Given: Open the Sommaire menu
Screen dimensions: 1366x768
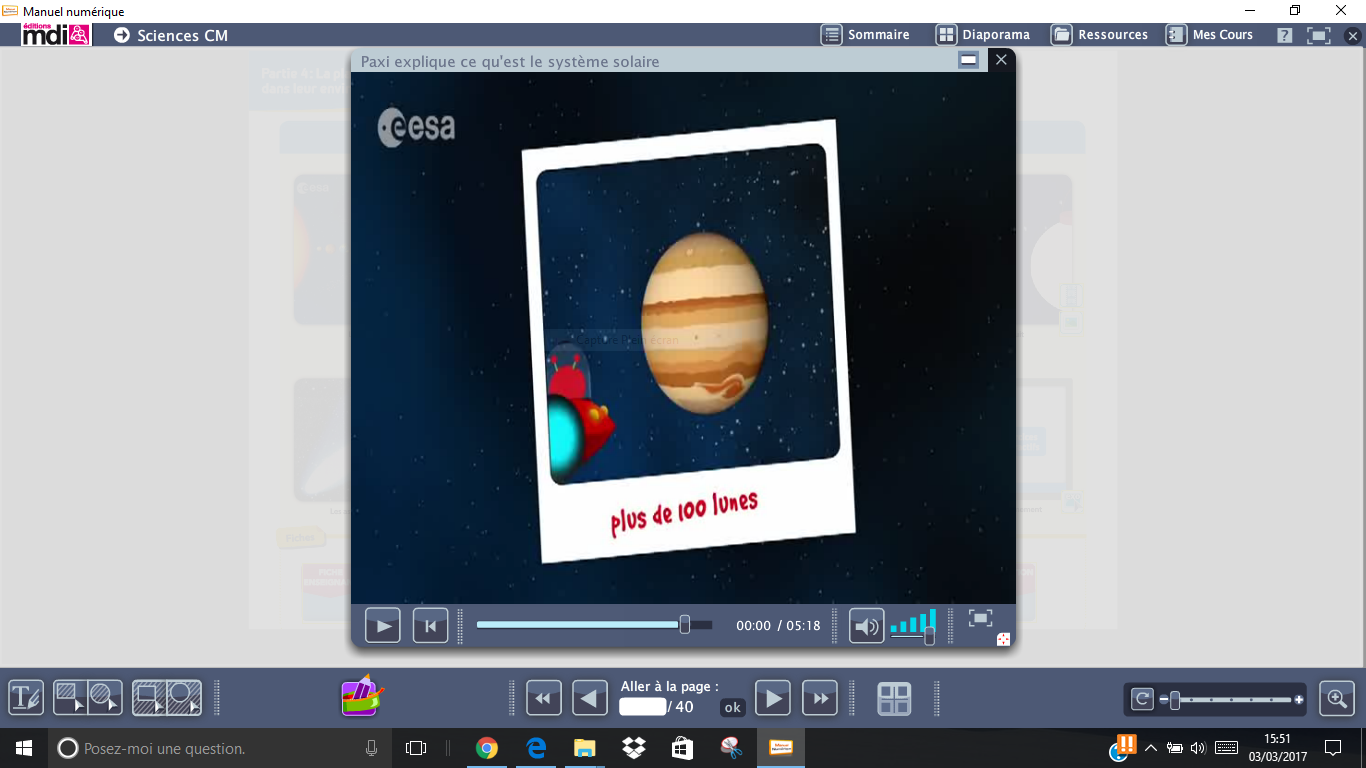Looking at the screenshot, I should coord(866,35).
